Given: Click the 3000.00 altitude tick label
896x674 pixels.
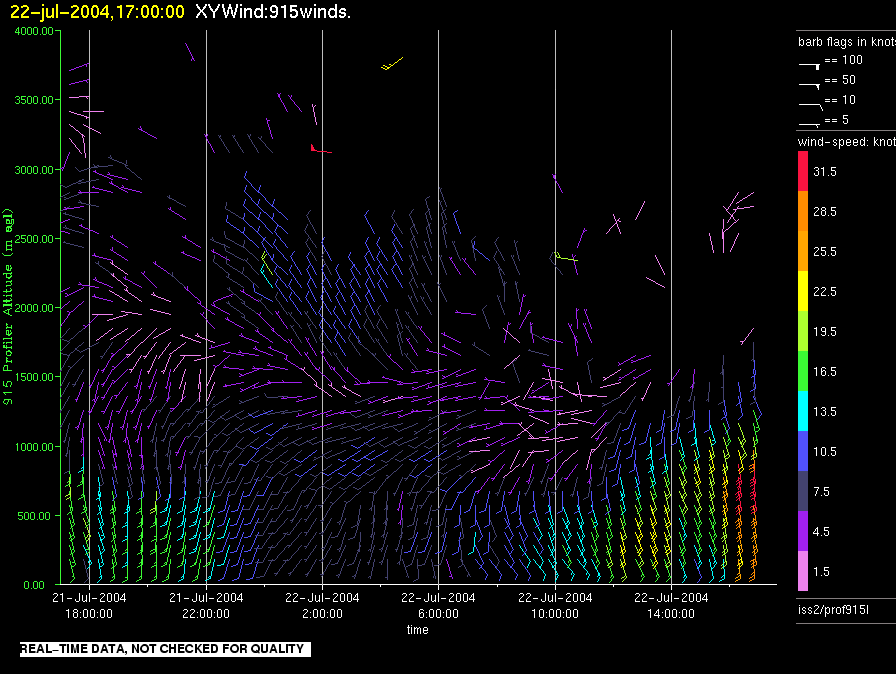Looking at the screenshot, I should (34, 170).
